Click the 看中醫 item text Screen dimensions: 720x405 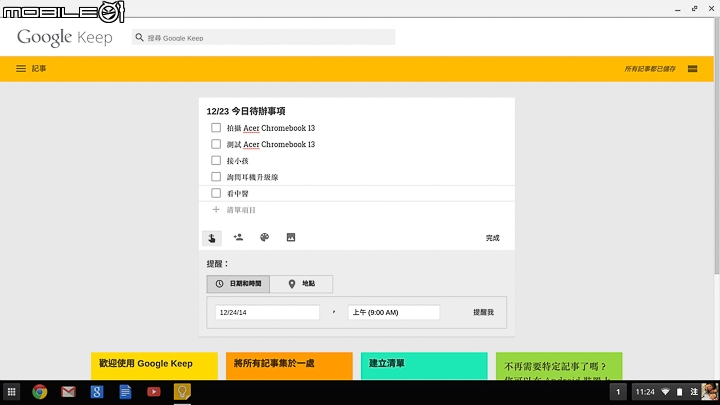coord(237,194)
